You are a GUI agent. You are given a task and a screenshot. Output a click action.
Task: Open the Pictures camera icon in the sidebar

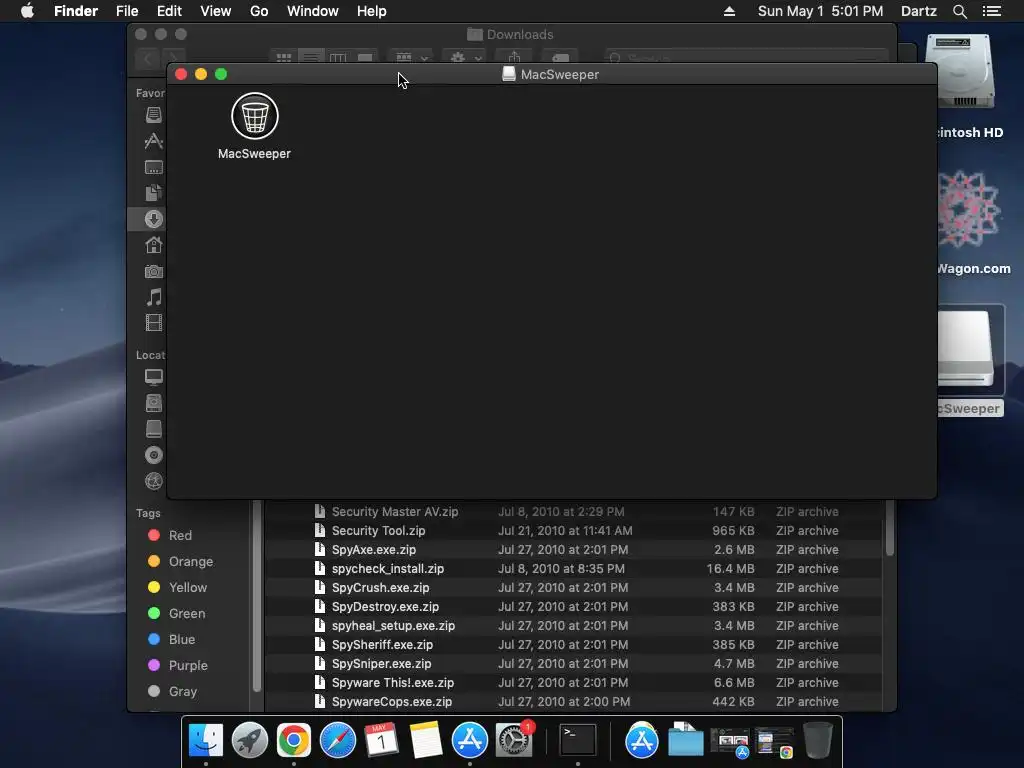[x=153, y=271]
